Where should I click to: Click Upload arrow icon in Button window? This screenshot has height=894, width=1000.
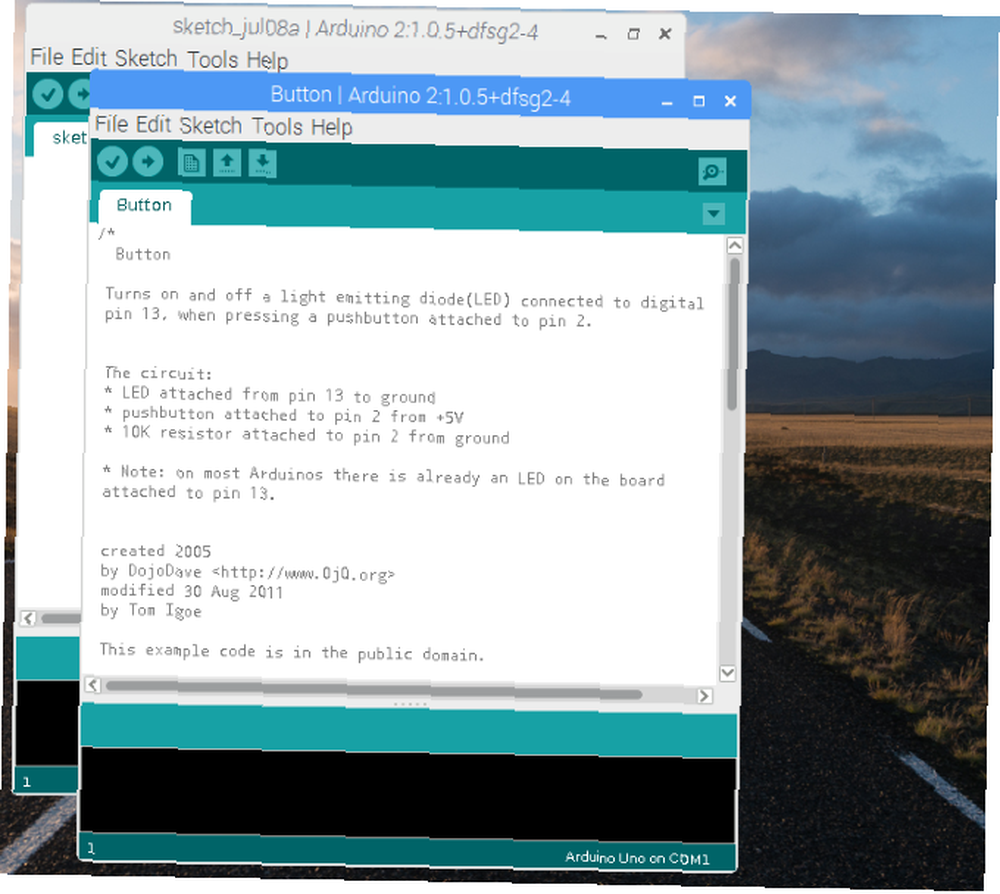[x=147, y=162]
